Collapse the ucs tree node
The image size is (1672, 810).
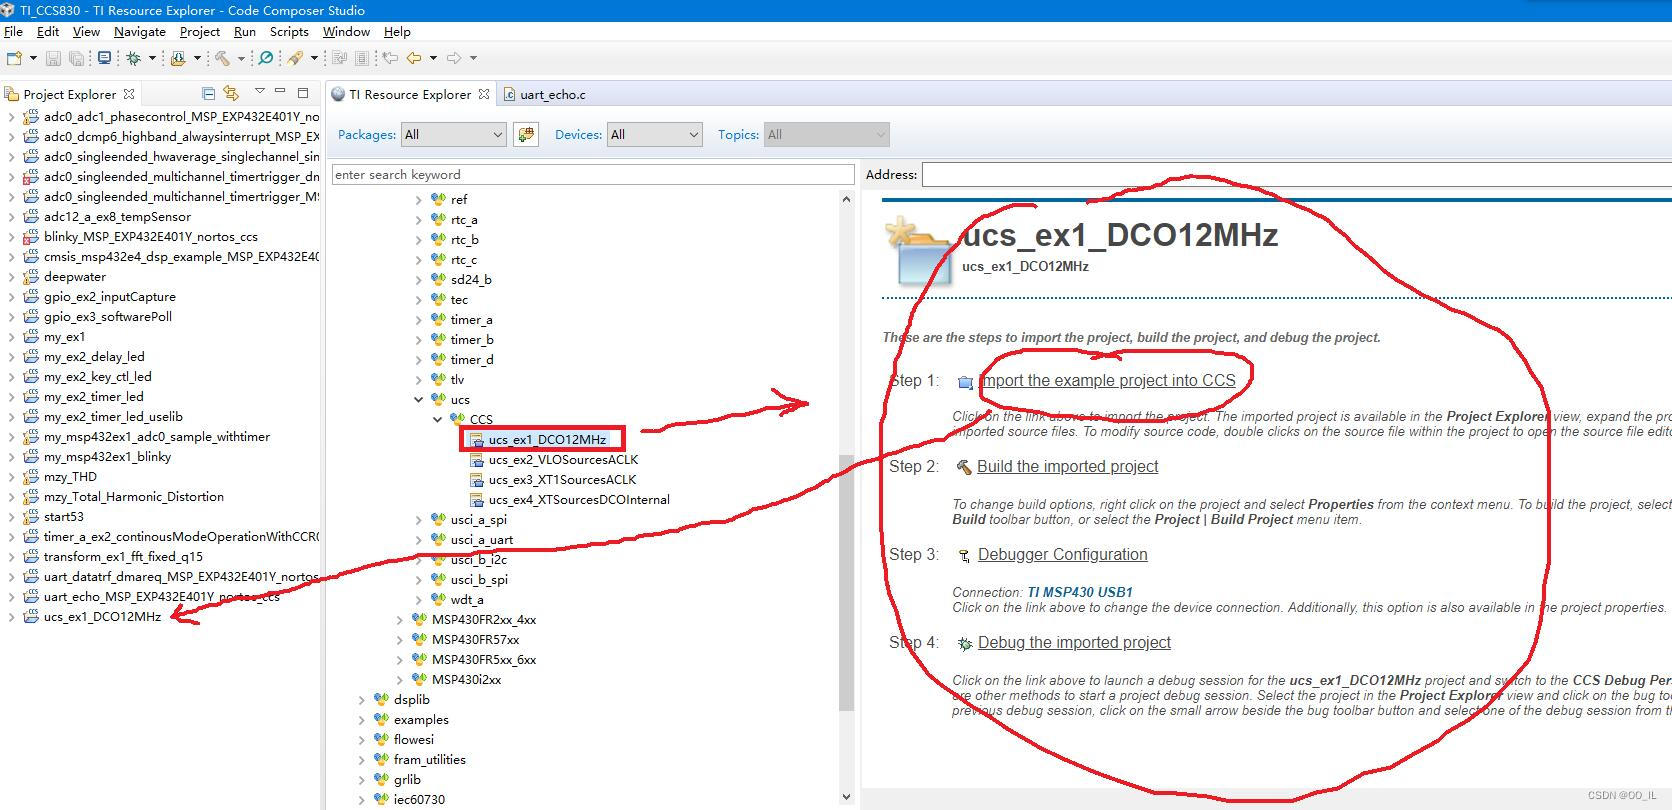pyautogui.click(x=419, y=399)
